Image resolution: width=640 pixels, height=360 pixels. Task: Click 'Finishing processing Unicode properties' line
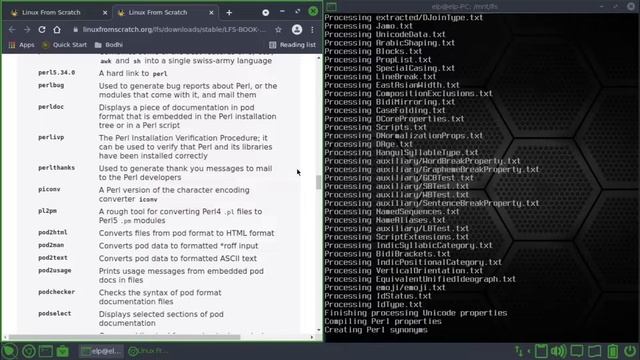pyautogui.click(x=416, y=313)
